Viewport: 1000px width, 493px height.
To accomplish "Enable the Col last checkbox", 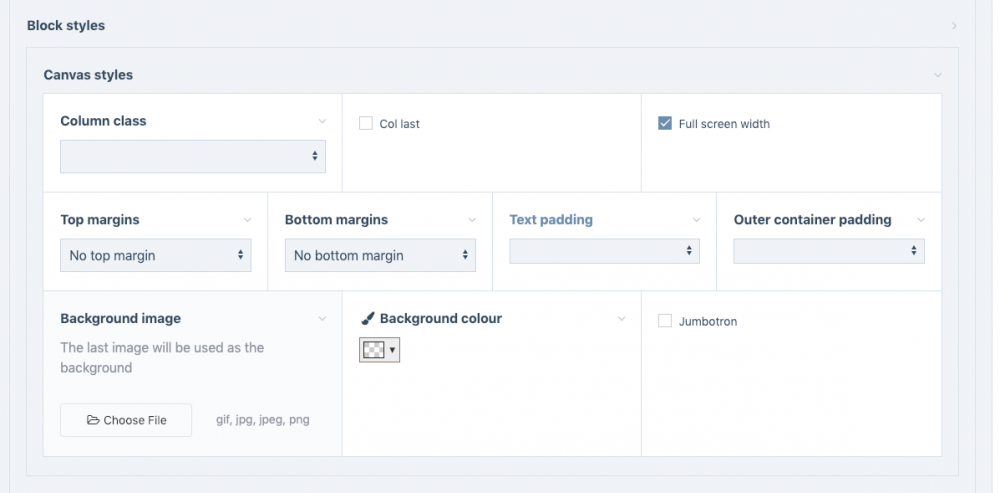I will coord(366,124).
